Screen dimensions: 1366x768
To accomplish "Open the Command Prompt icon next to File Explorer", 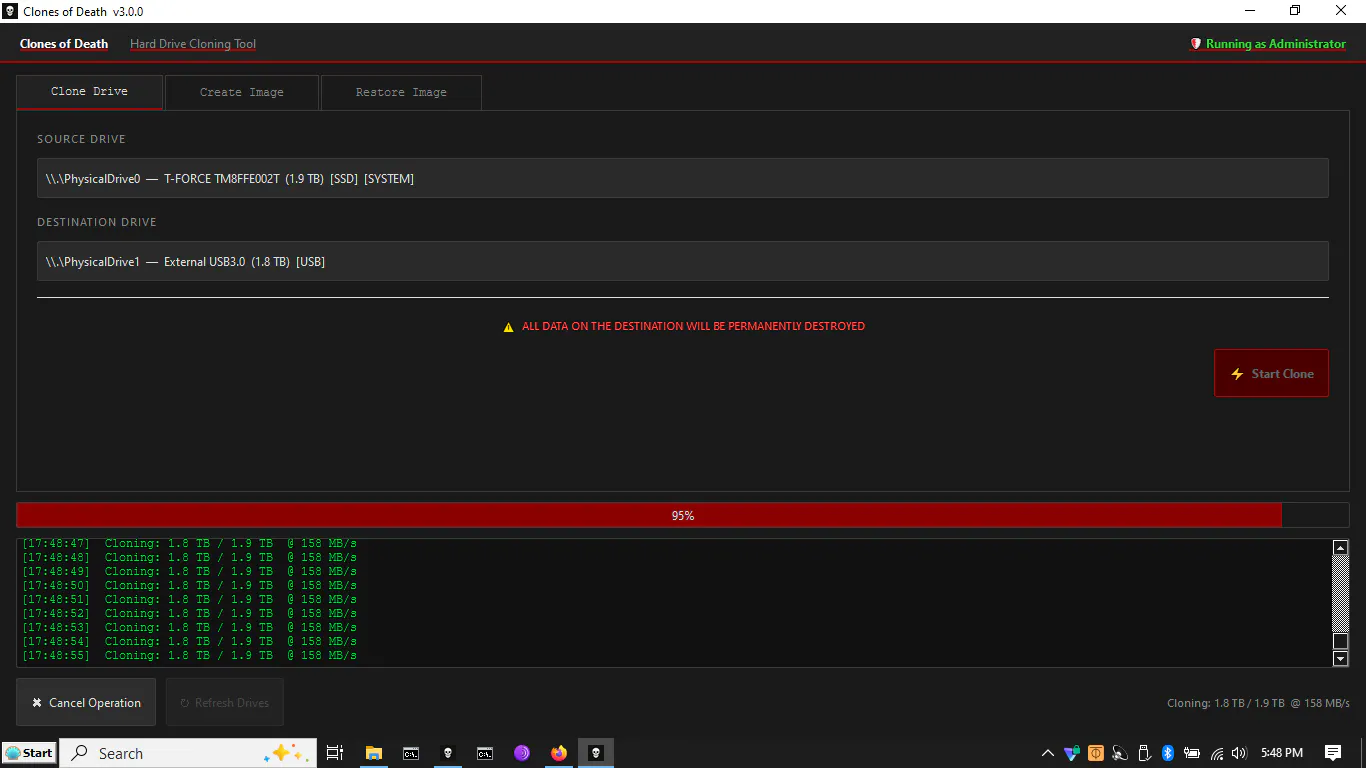I will point(411,753).
